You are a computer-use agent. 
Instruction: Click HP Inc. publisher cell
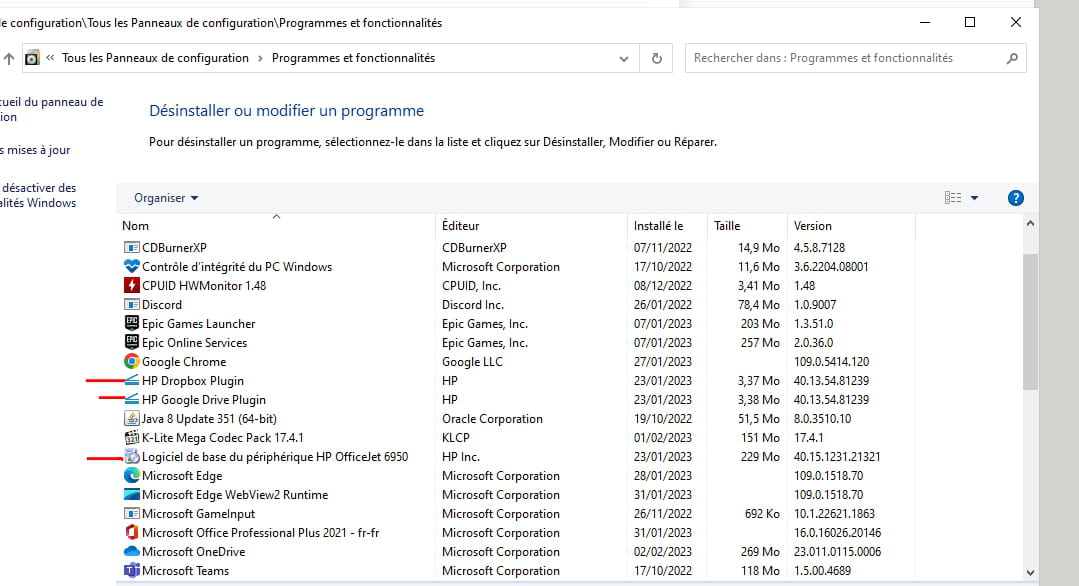pos(461,456)
